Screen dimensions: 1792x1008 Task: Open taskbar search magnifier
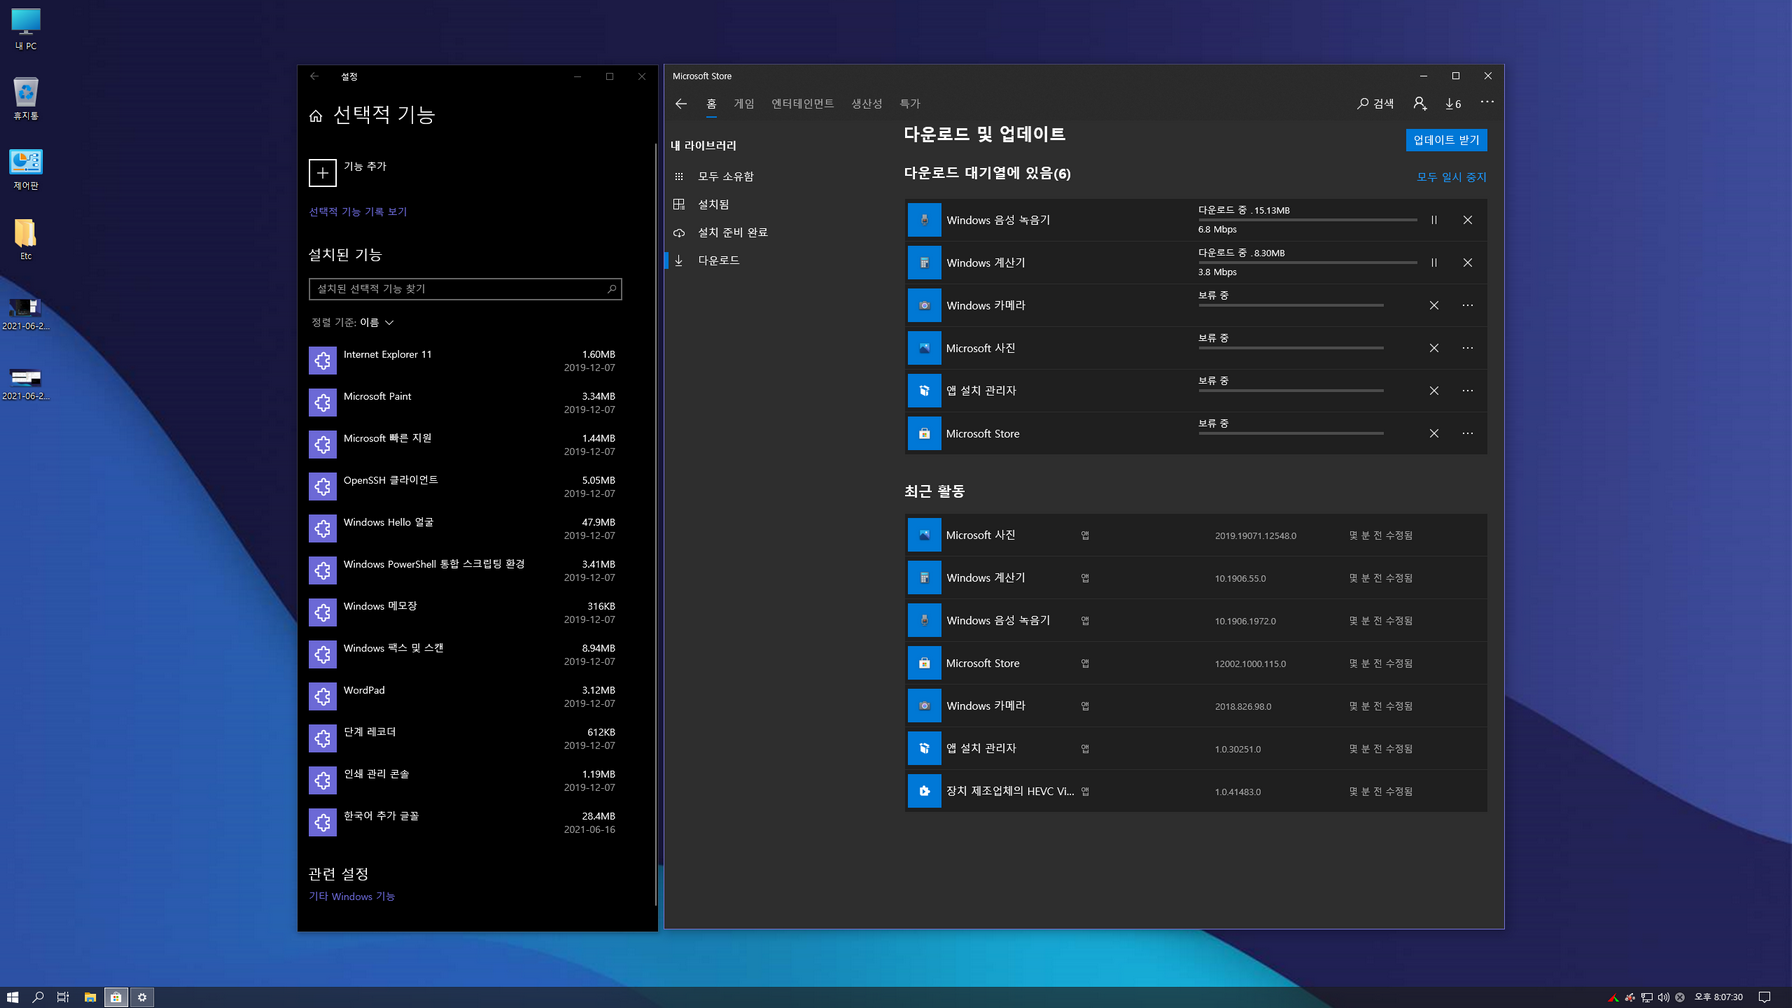[38, 997]
